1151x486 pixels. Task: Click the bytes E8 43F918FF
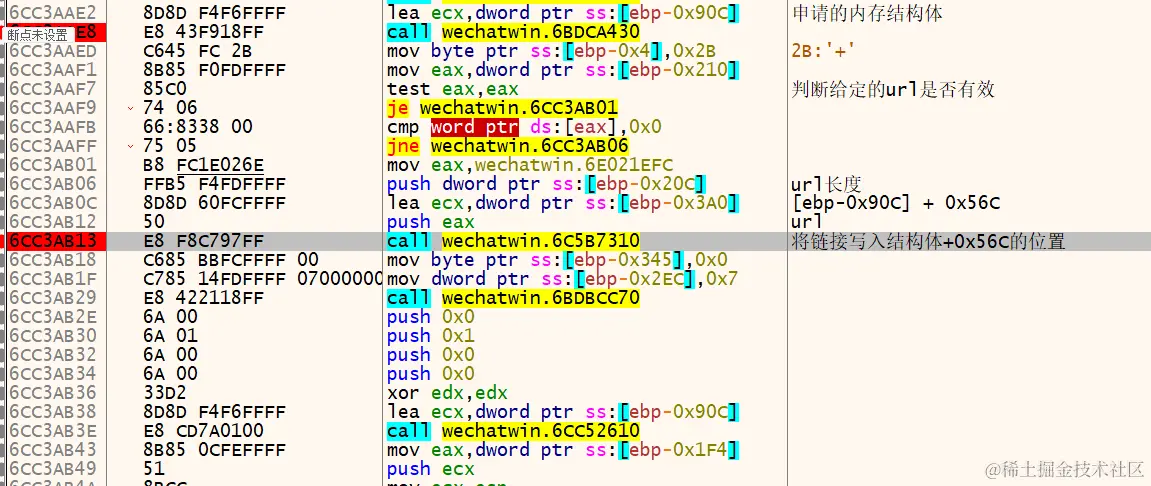coord(204,32)
